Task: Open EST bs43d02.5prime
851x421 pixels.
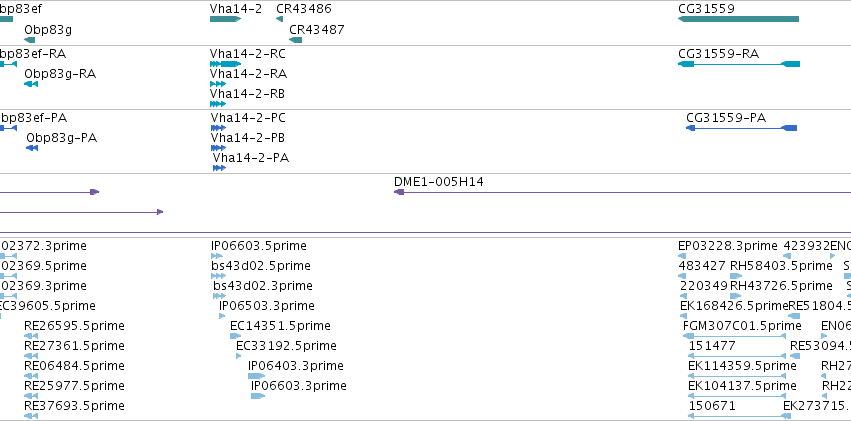Action: click(218, 276)
